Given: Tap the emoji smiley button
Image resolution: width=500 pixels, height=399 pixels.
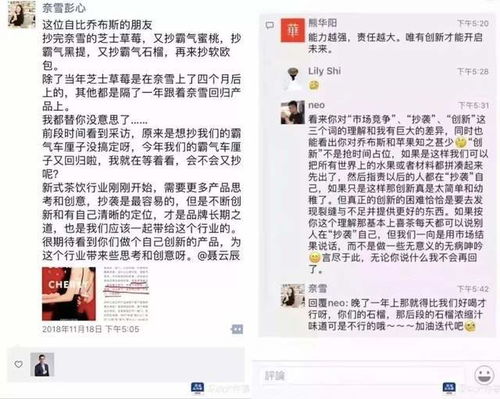Looking at the screenshot, I should pyautogui.click(x=484, y=375).
